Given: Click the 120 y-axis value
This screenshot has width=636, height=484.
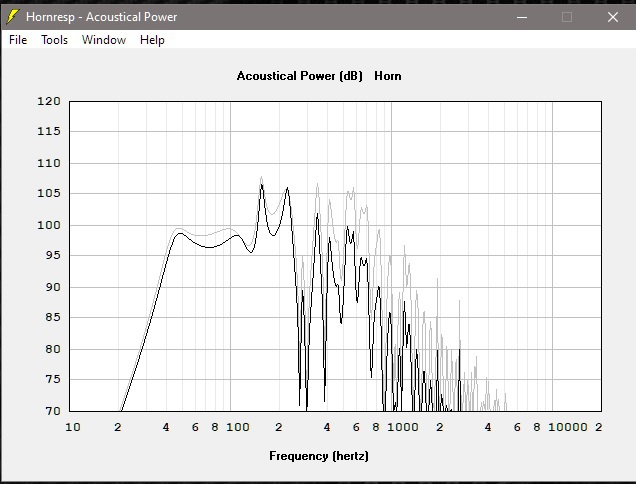Looking at the screenshot, I should click(x=49, y=101).
